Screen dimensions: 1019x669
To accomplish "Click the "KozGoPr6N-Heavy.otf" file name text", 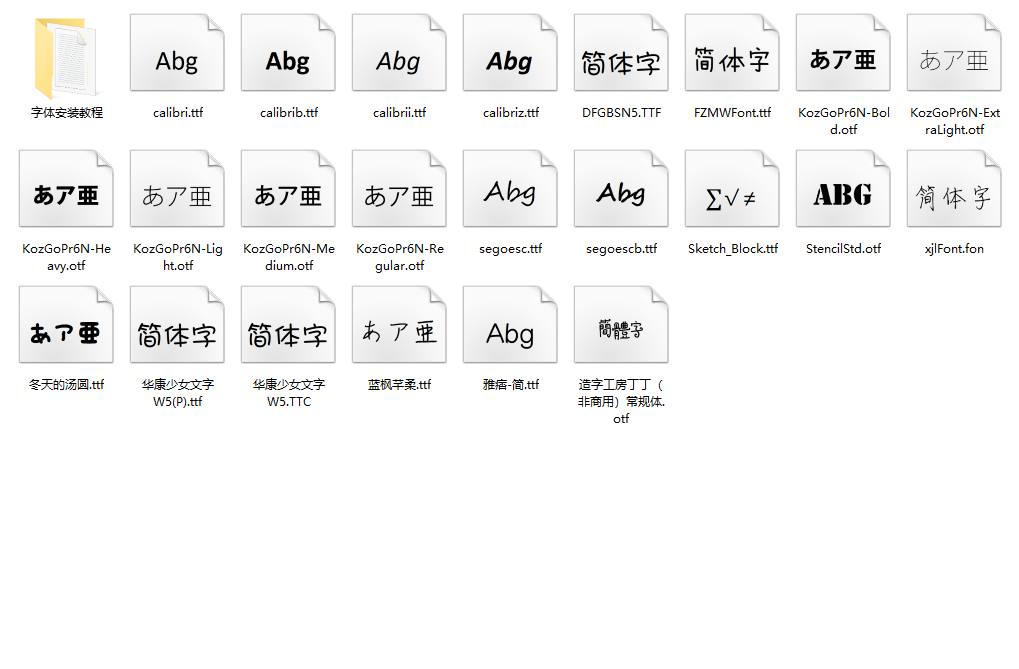I will (x=66, y=257).
